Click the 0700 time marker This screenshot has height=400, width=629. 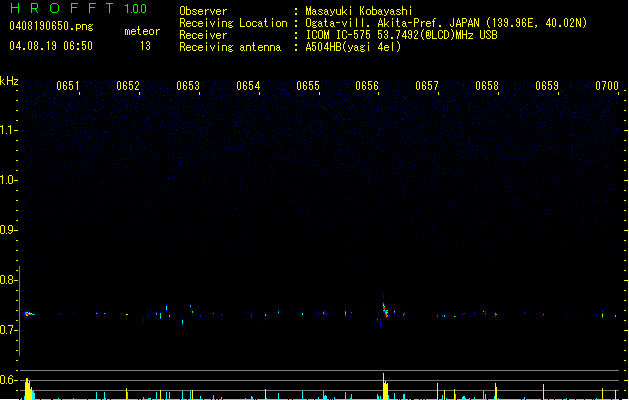(607, 86)
